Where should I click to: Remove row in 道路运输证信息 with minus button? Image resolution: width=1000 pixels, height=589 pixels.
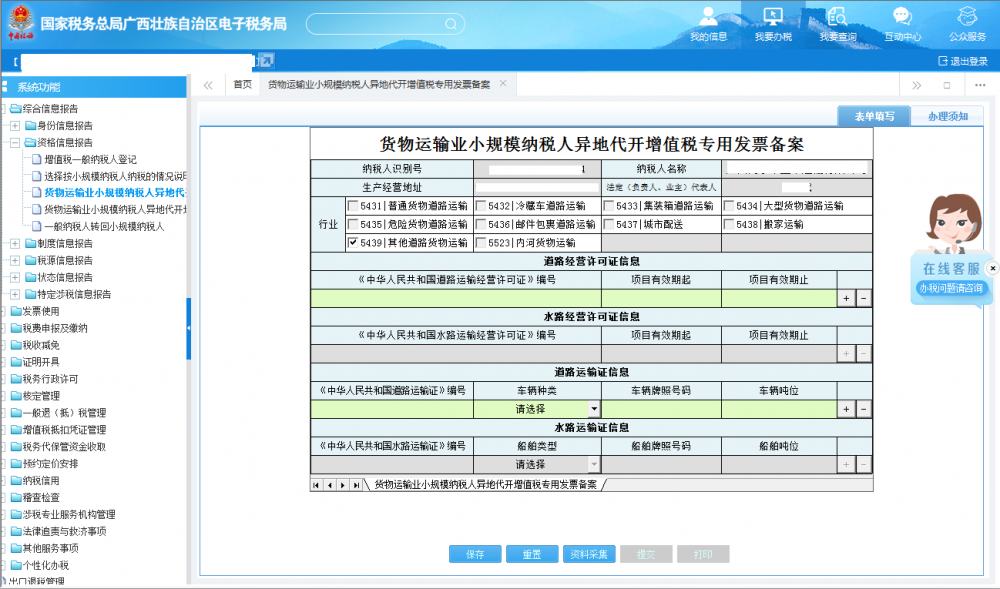[x=863, y=409]
